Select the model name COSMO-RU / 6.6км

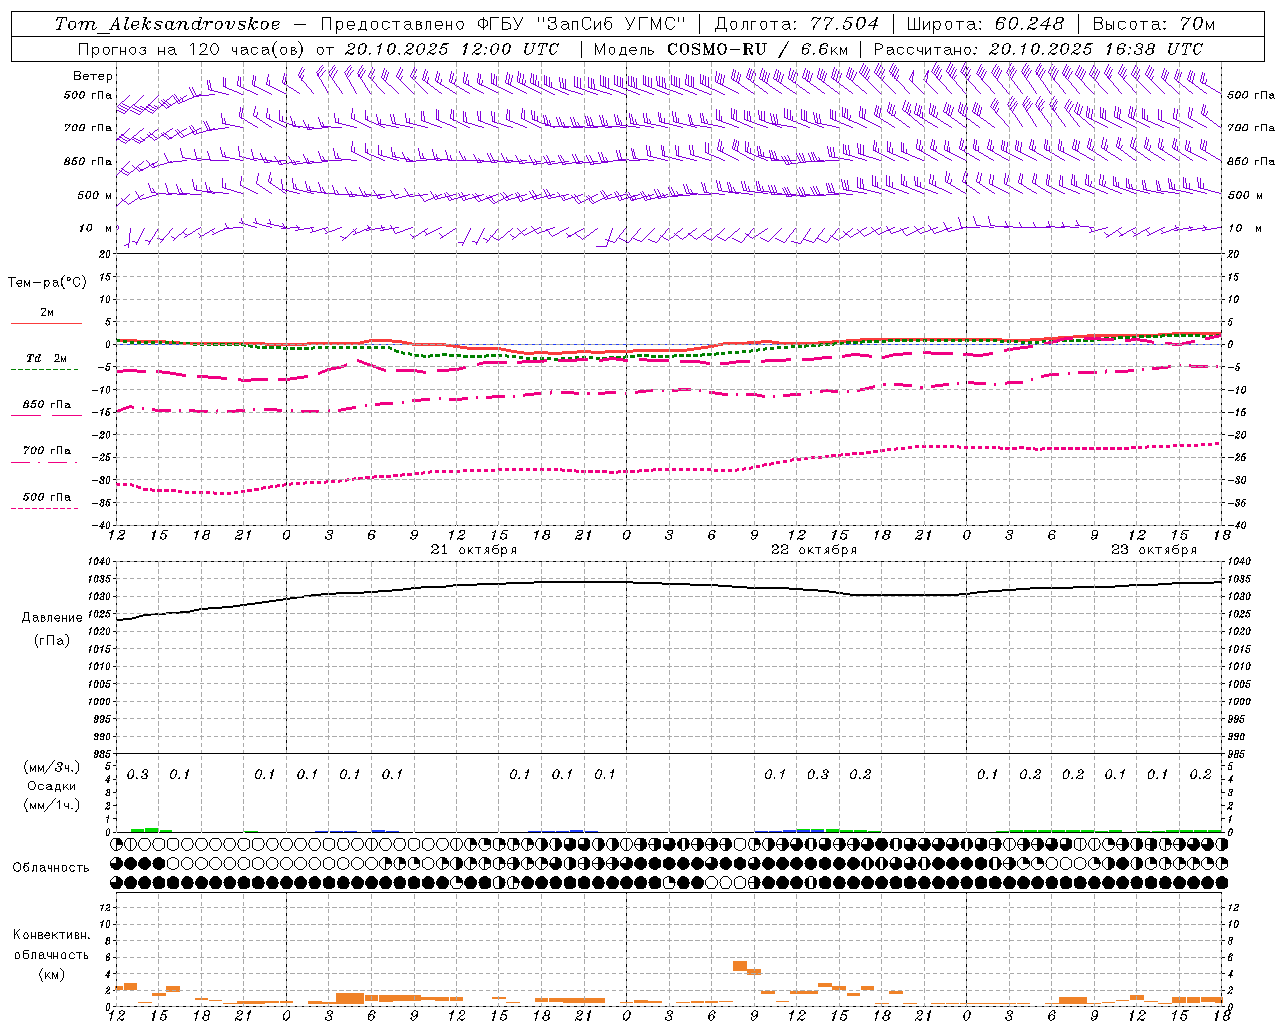pos(758,49)
